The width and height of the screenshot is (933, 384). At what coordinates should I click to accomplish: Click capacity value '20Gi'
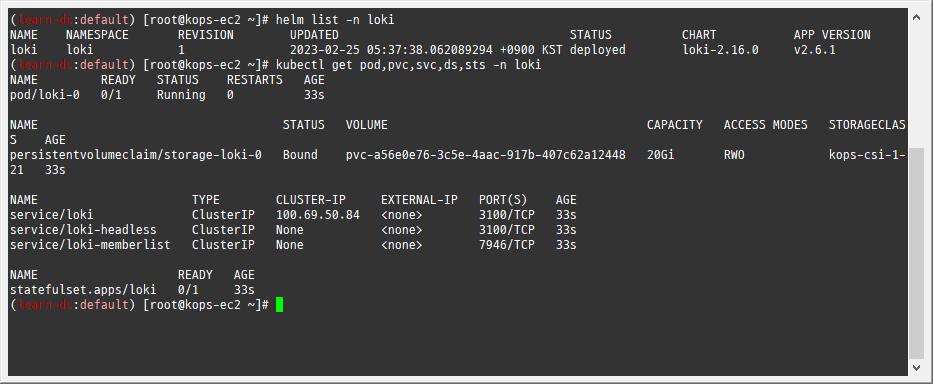660,155
